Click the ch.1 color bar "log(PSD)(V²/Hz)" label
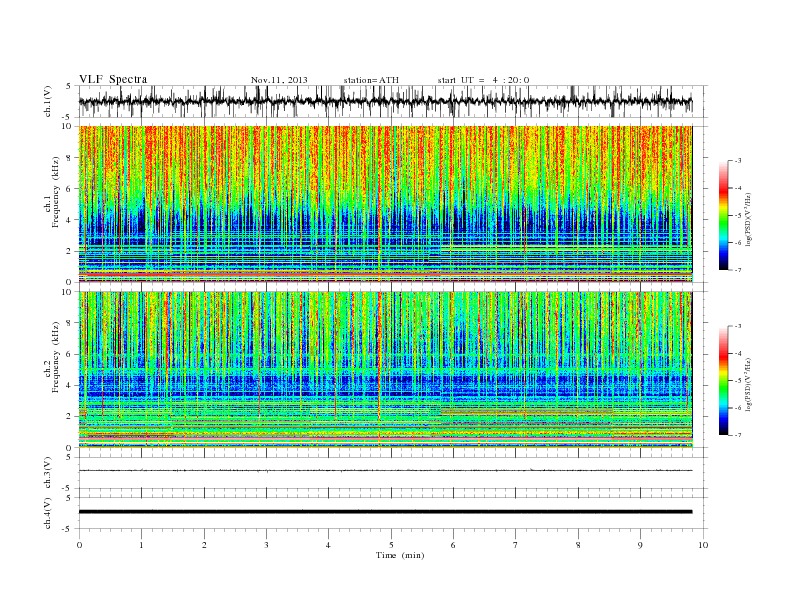Image resolution: width=792 pixels, height=612 pixels. click(749, 219)
